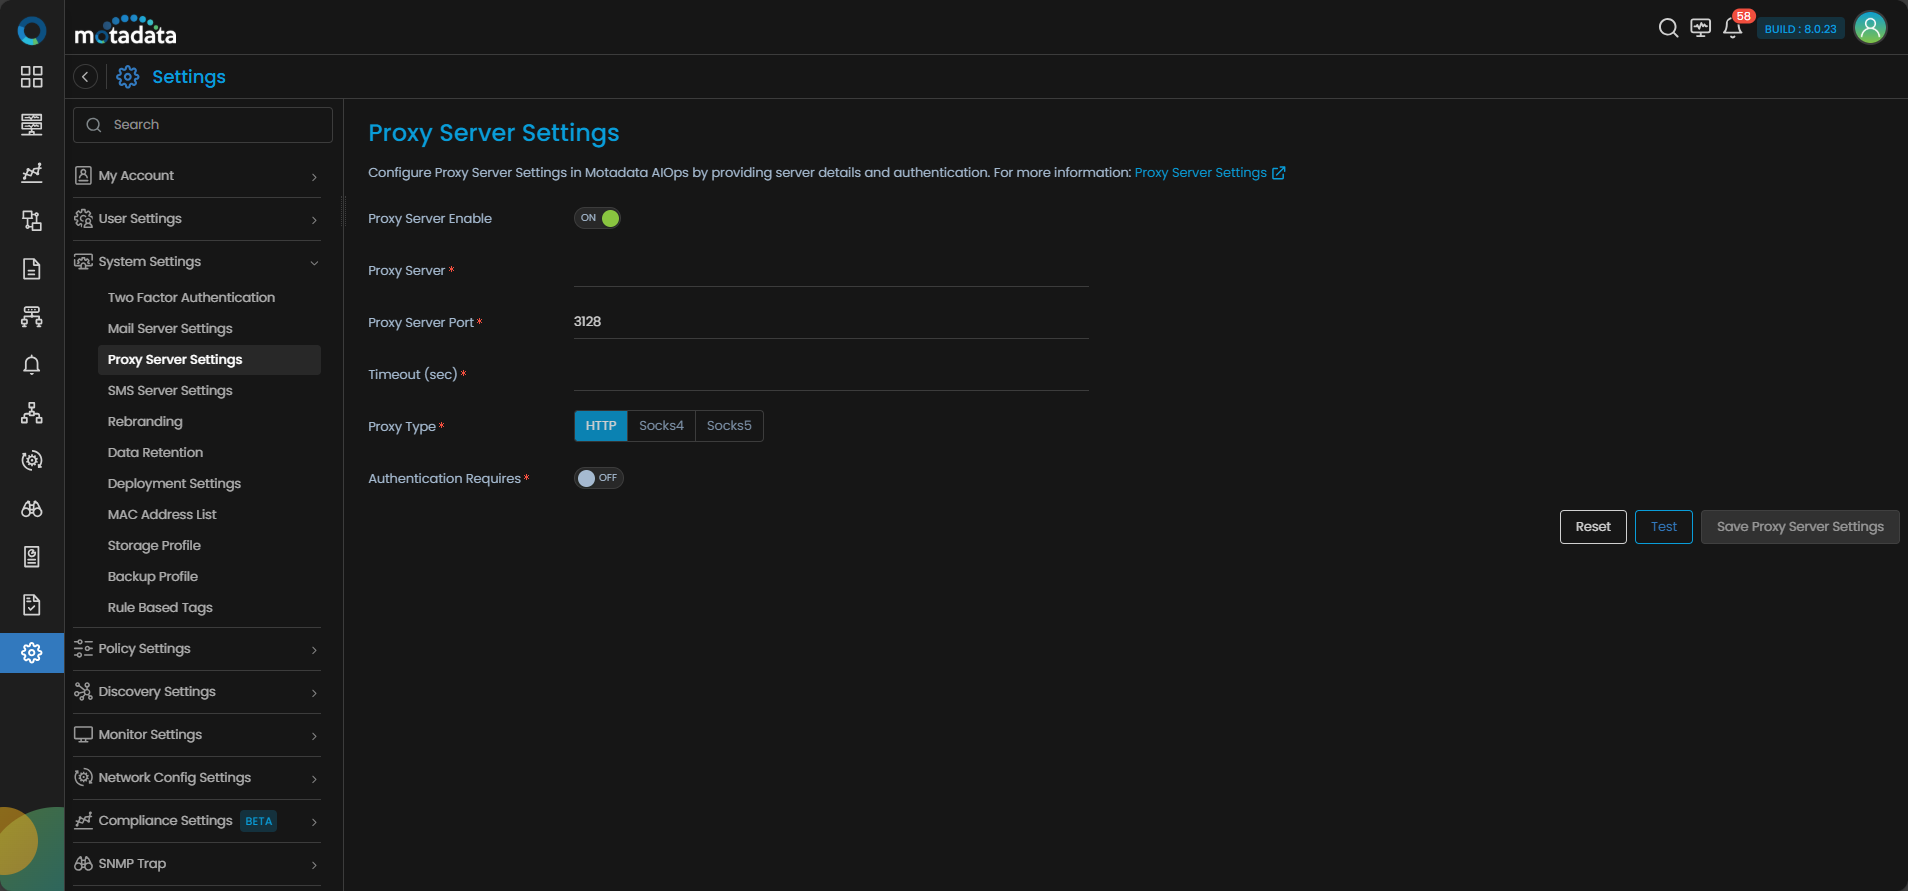This screenshot has height=891, width=1908.
Task: Open the log document icon in left rail
Action: click(32, 269)
